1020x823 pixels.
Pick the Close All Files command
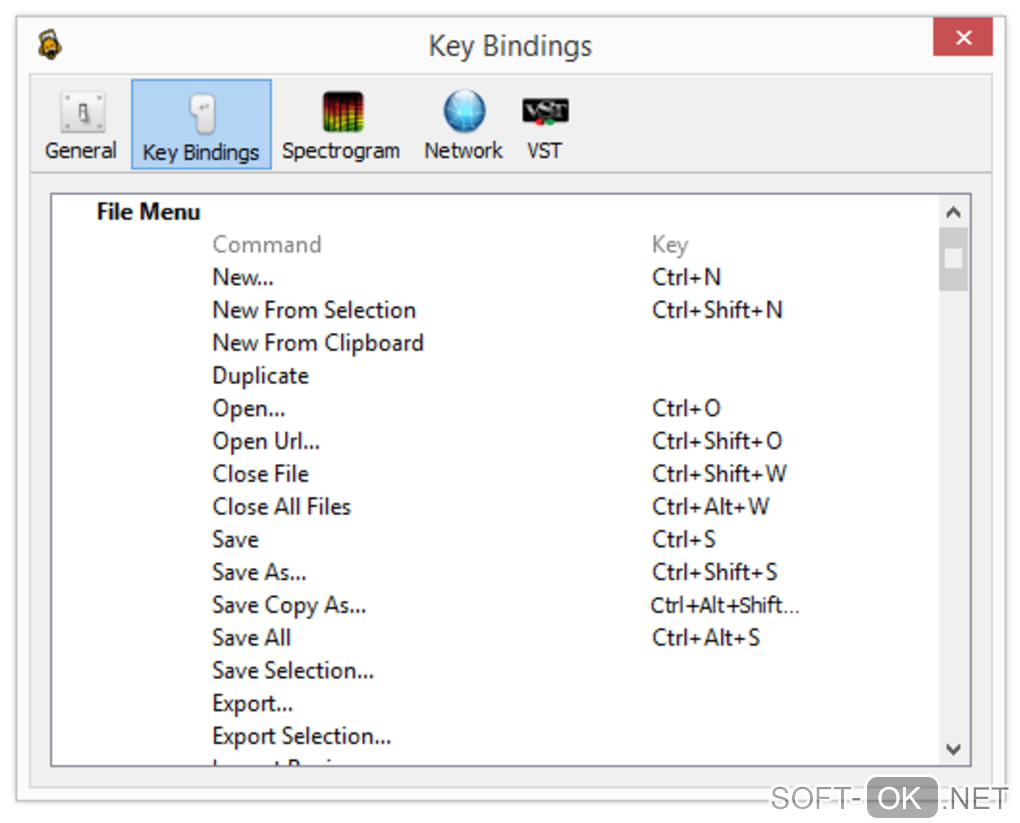282,507
